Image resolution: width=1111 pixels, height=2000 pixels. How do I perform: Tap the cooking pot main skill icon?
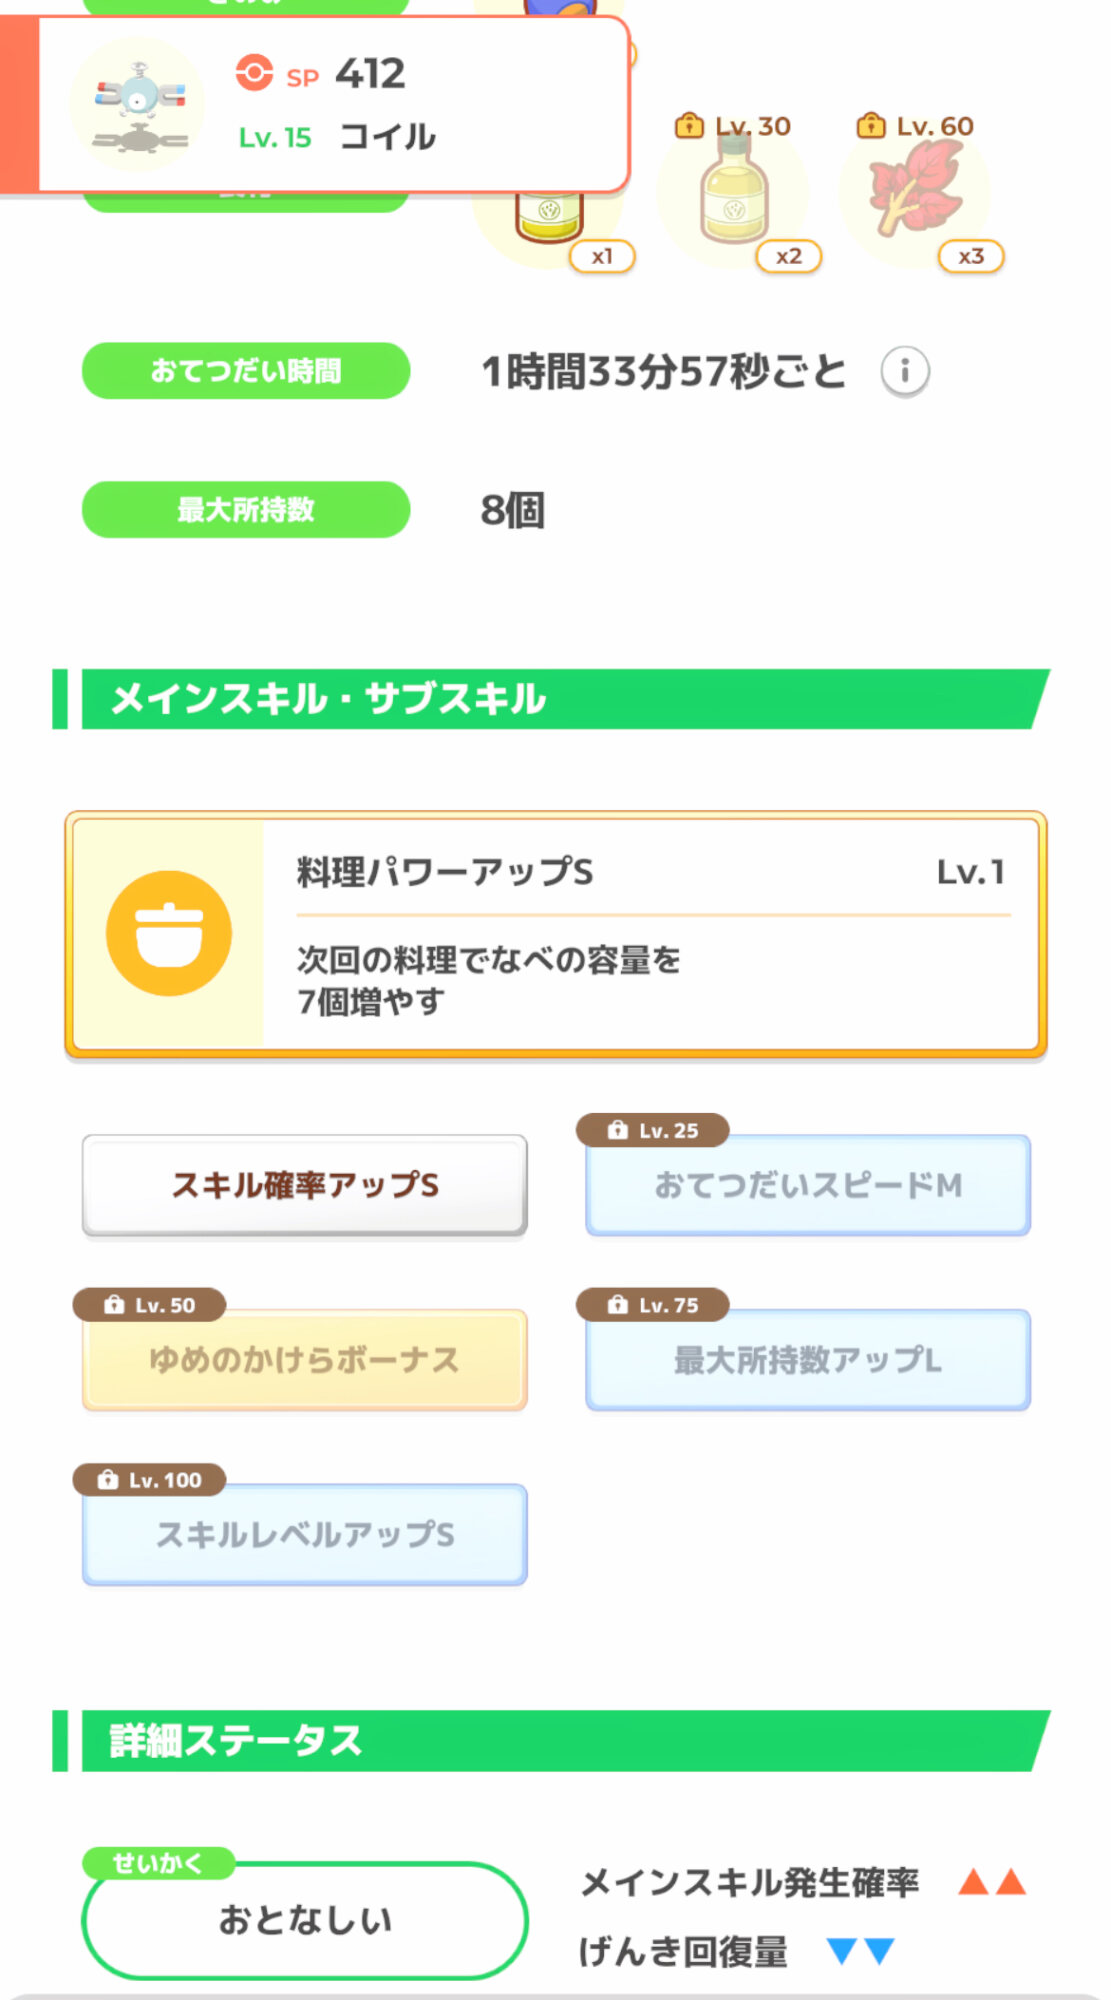point(169,934)
